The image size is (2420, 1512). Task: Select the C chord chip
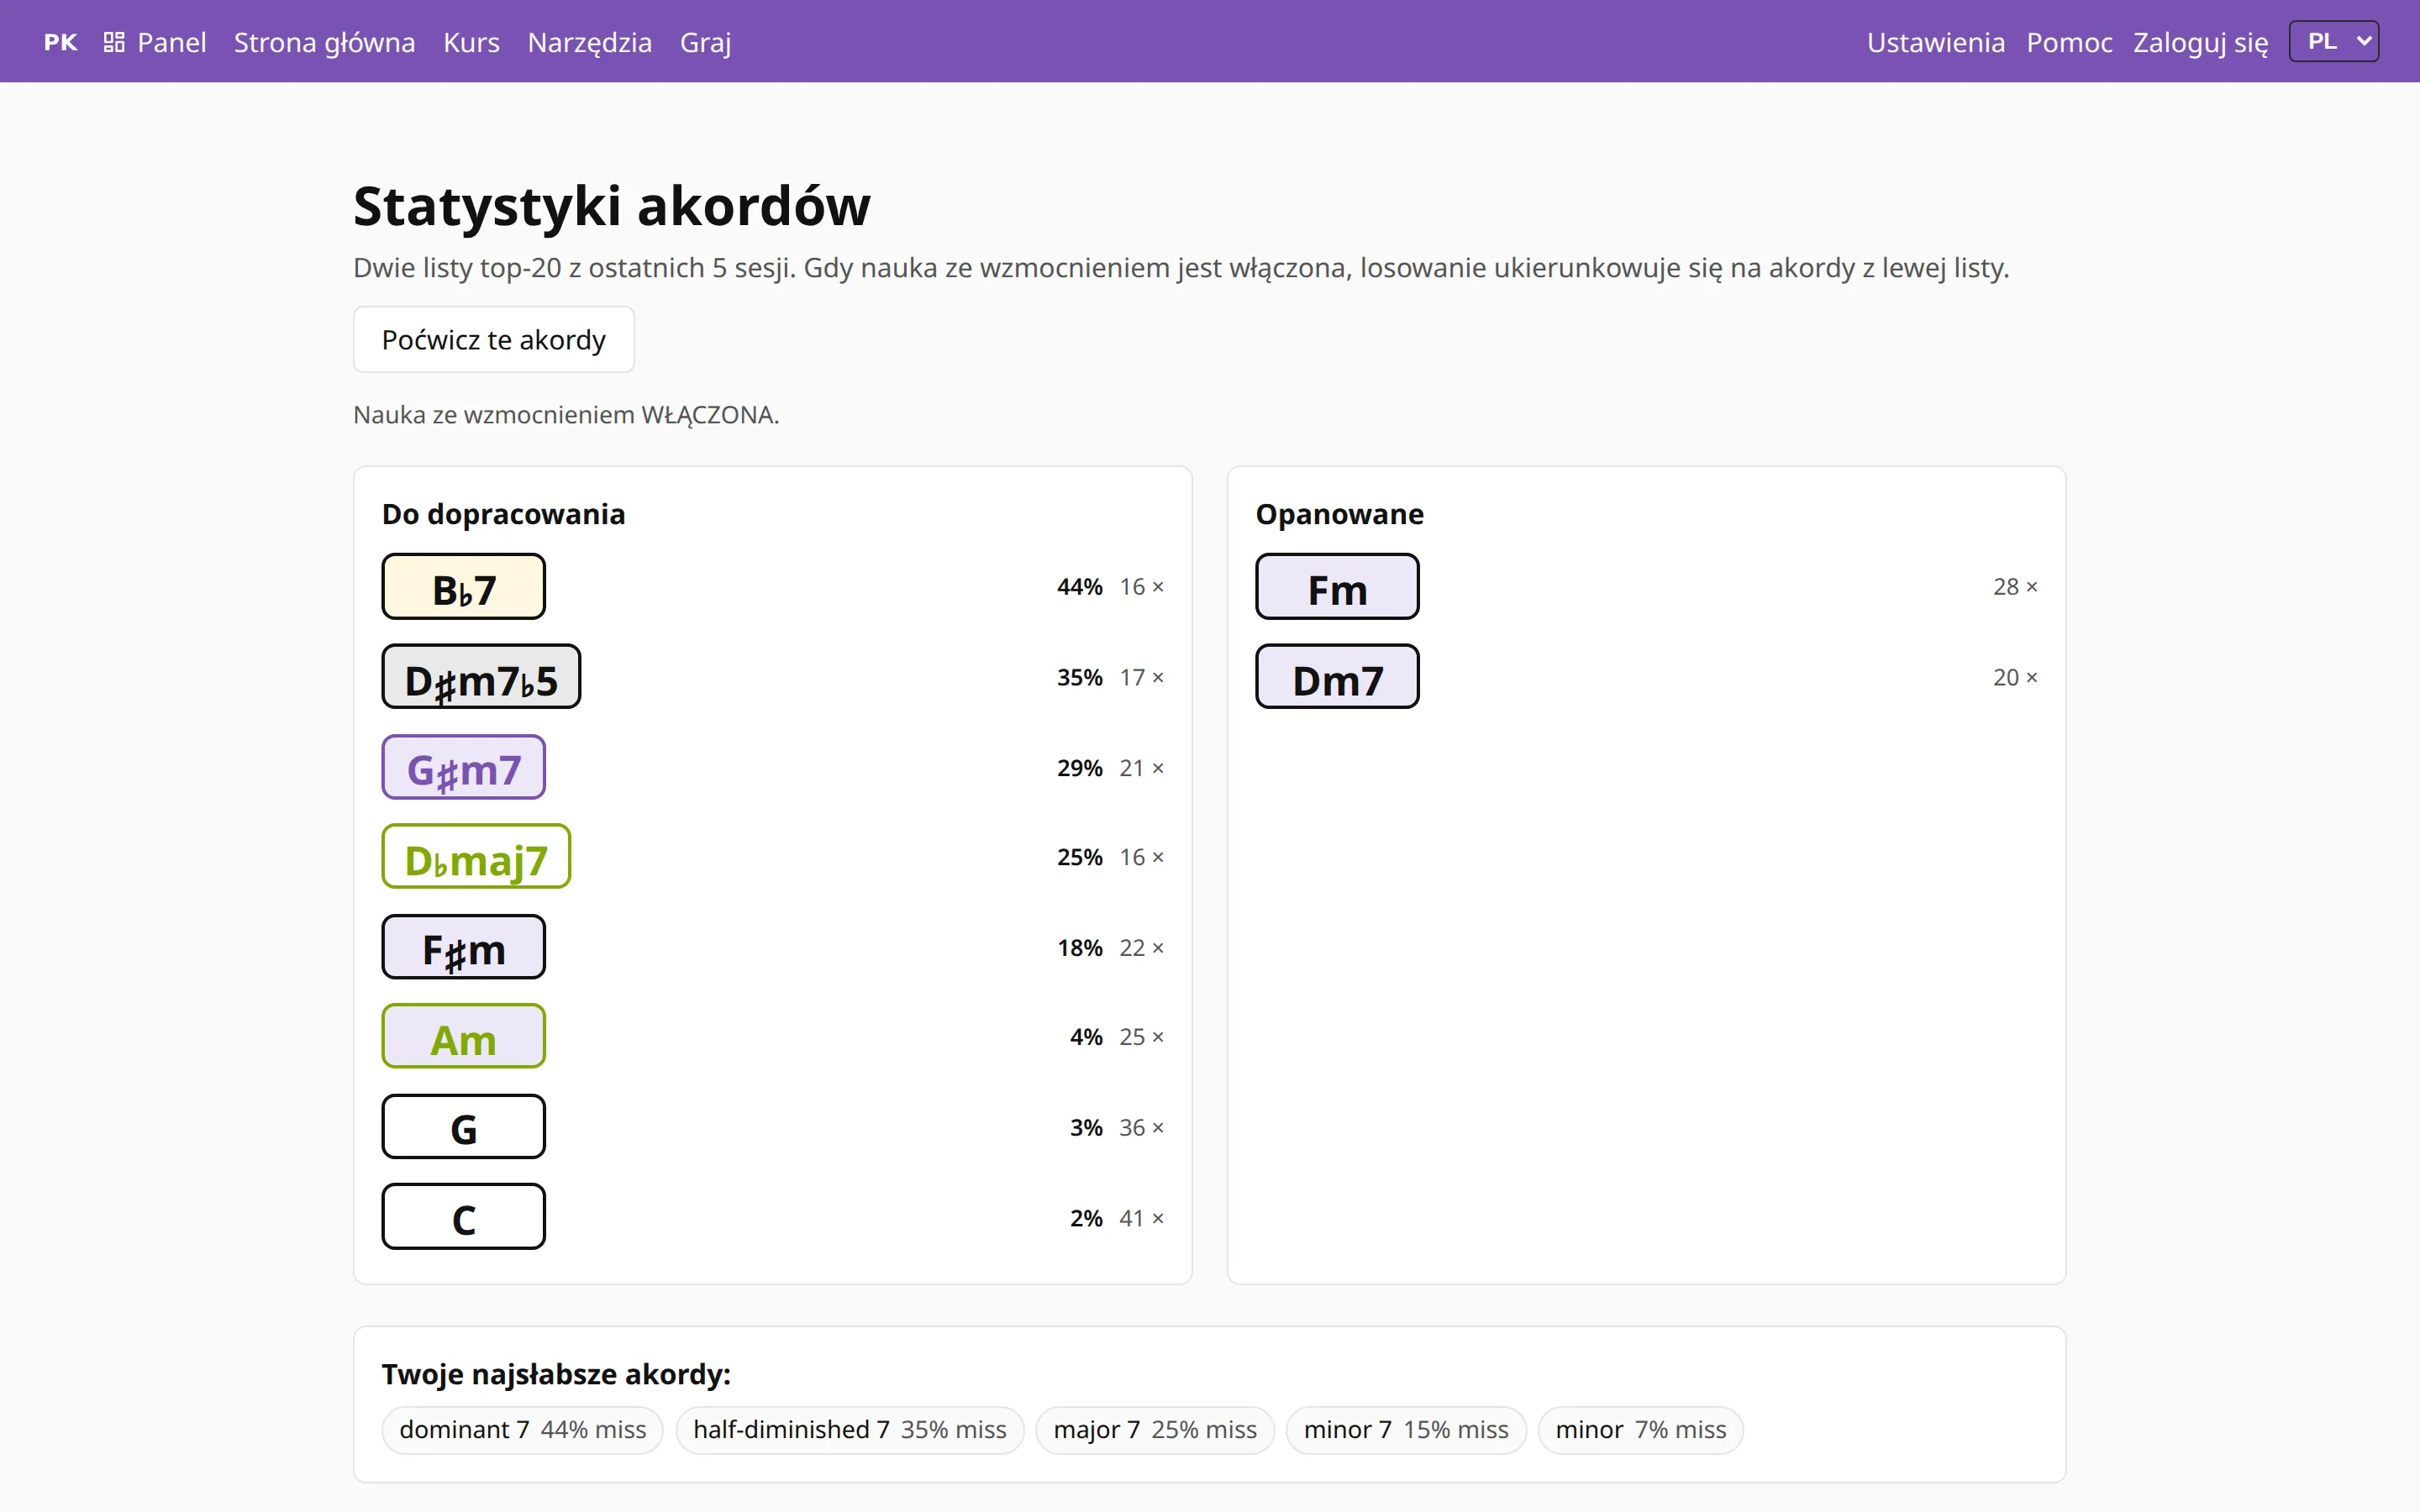coord(464,1217)
